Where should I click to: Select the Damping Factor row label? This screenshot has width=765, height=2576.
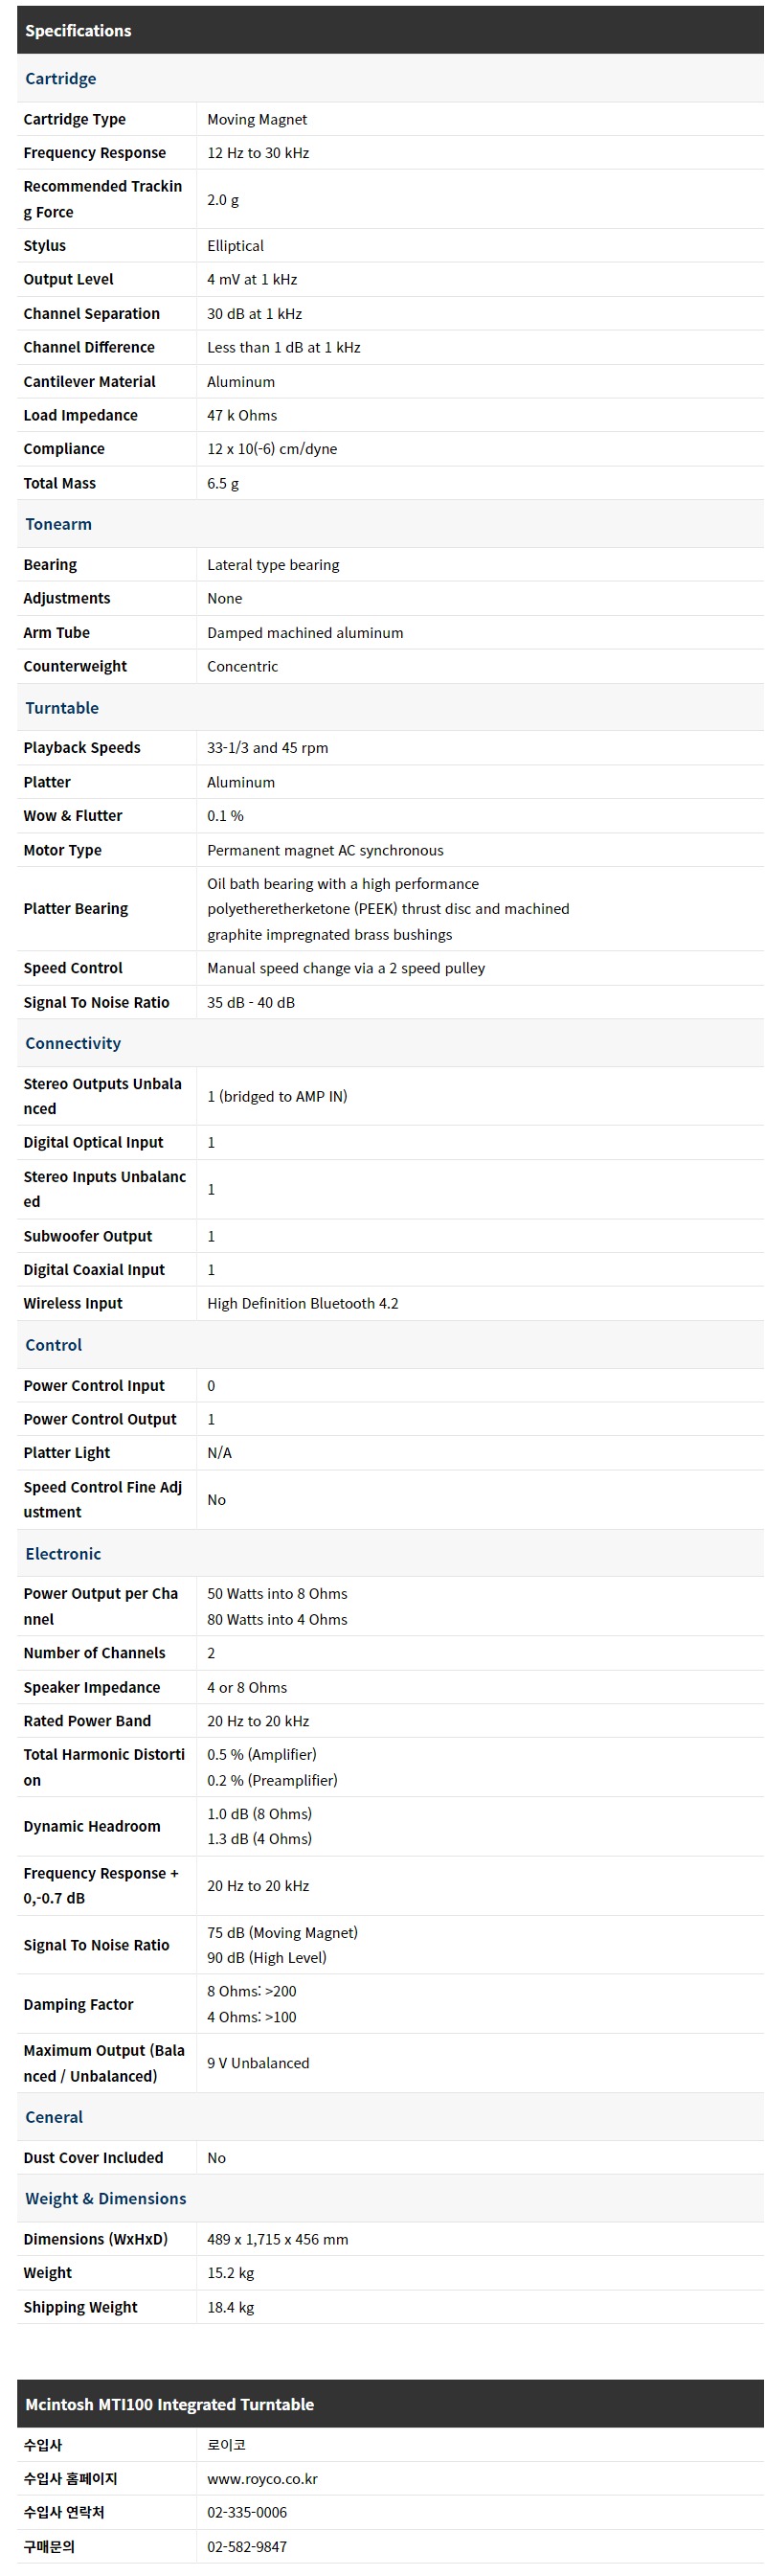point(78,2004)
